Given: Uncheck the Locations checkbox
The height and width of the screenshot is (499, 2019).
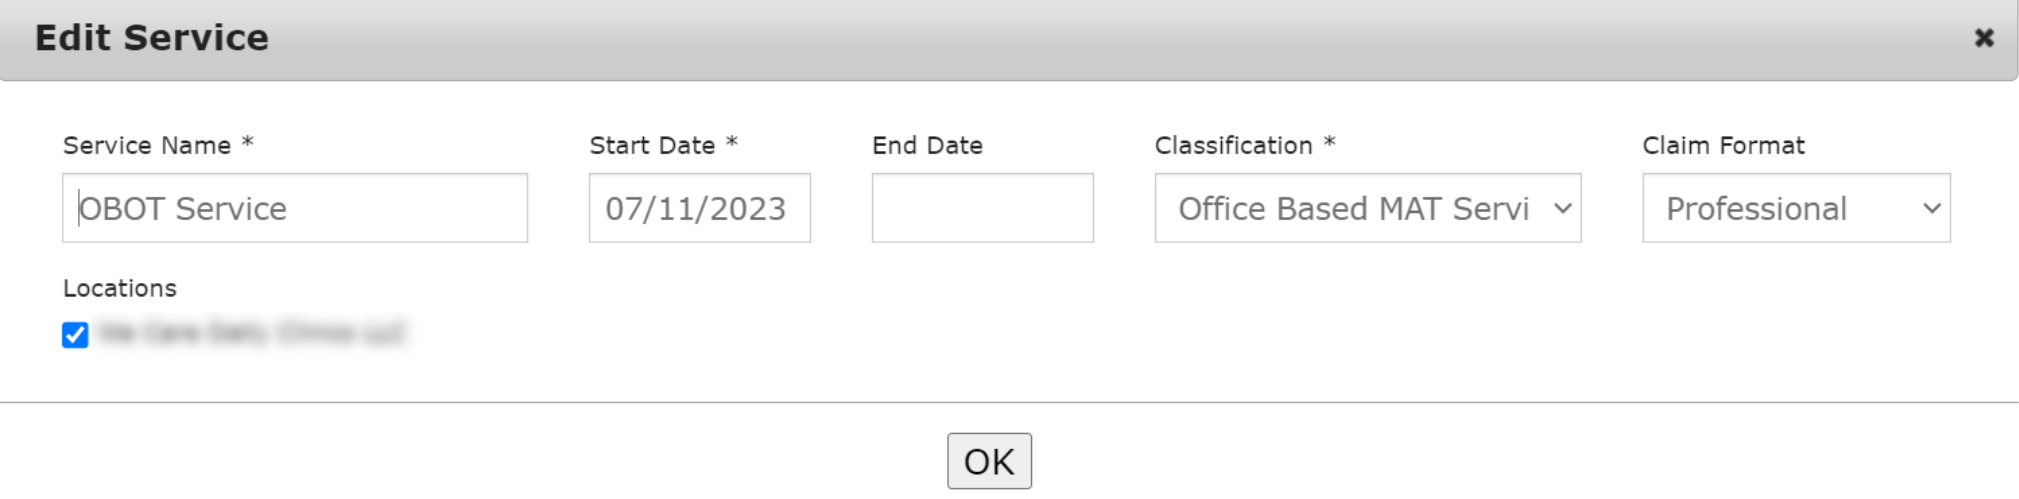Looking at the screenshot, I should click(x=75, y=335).
